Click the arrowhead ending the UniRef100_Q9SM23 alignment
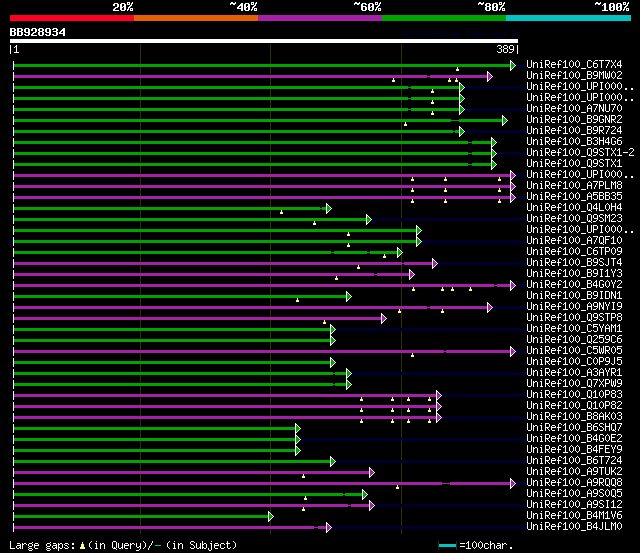Viewport: 640px width, 553px height. point(369,220)
